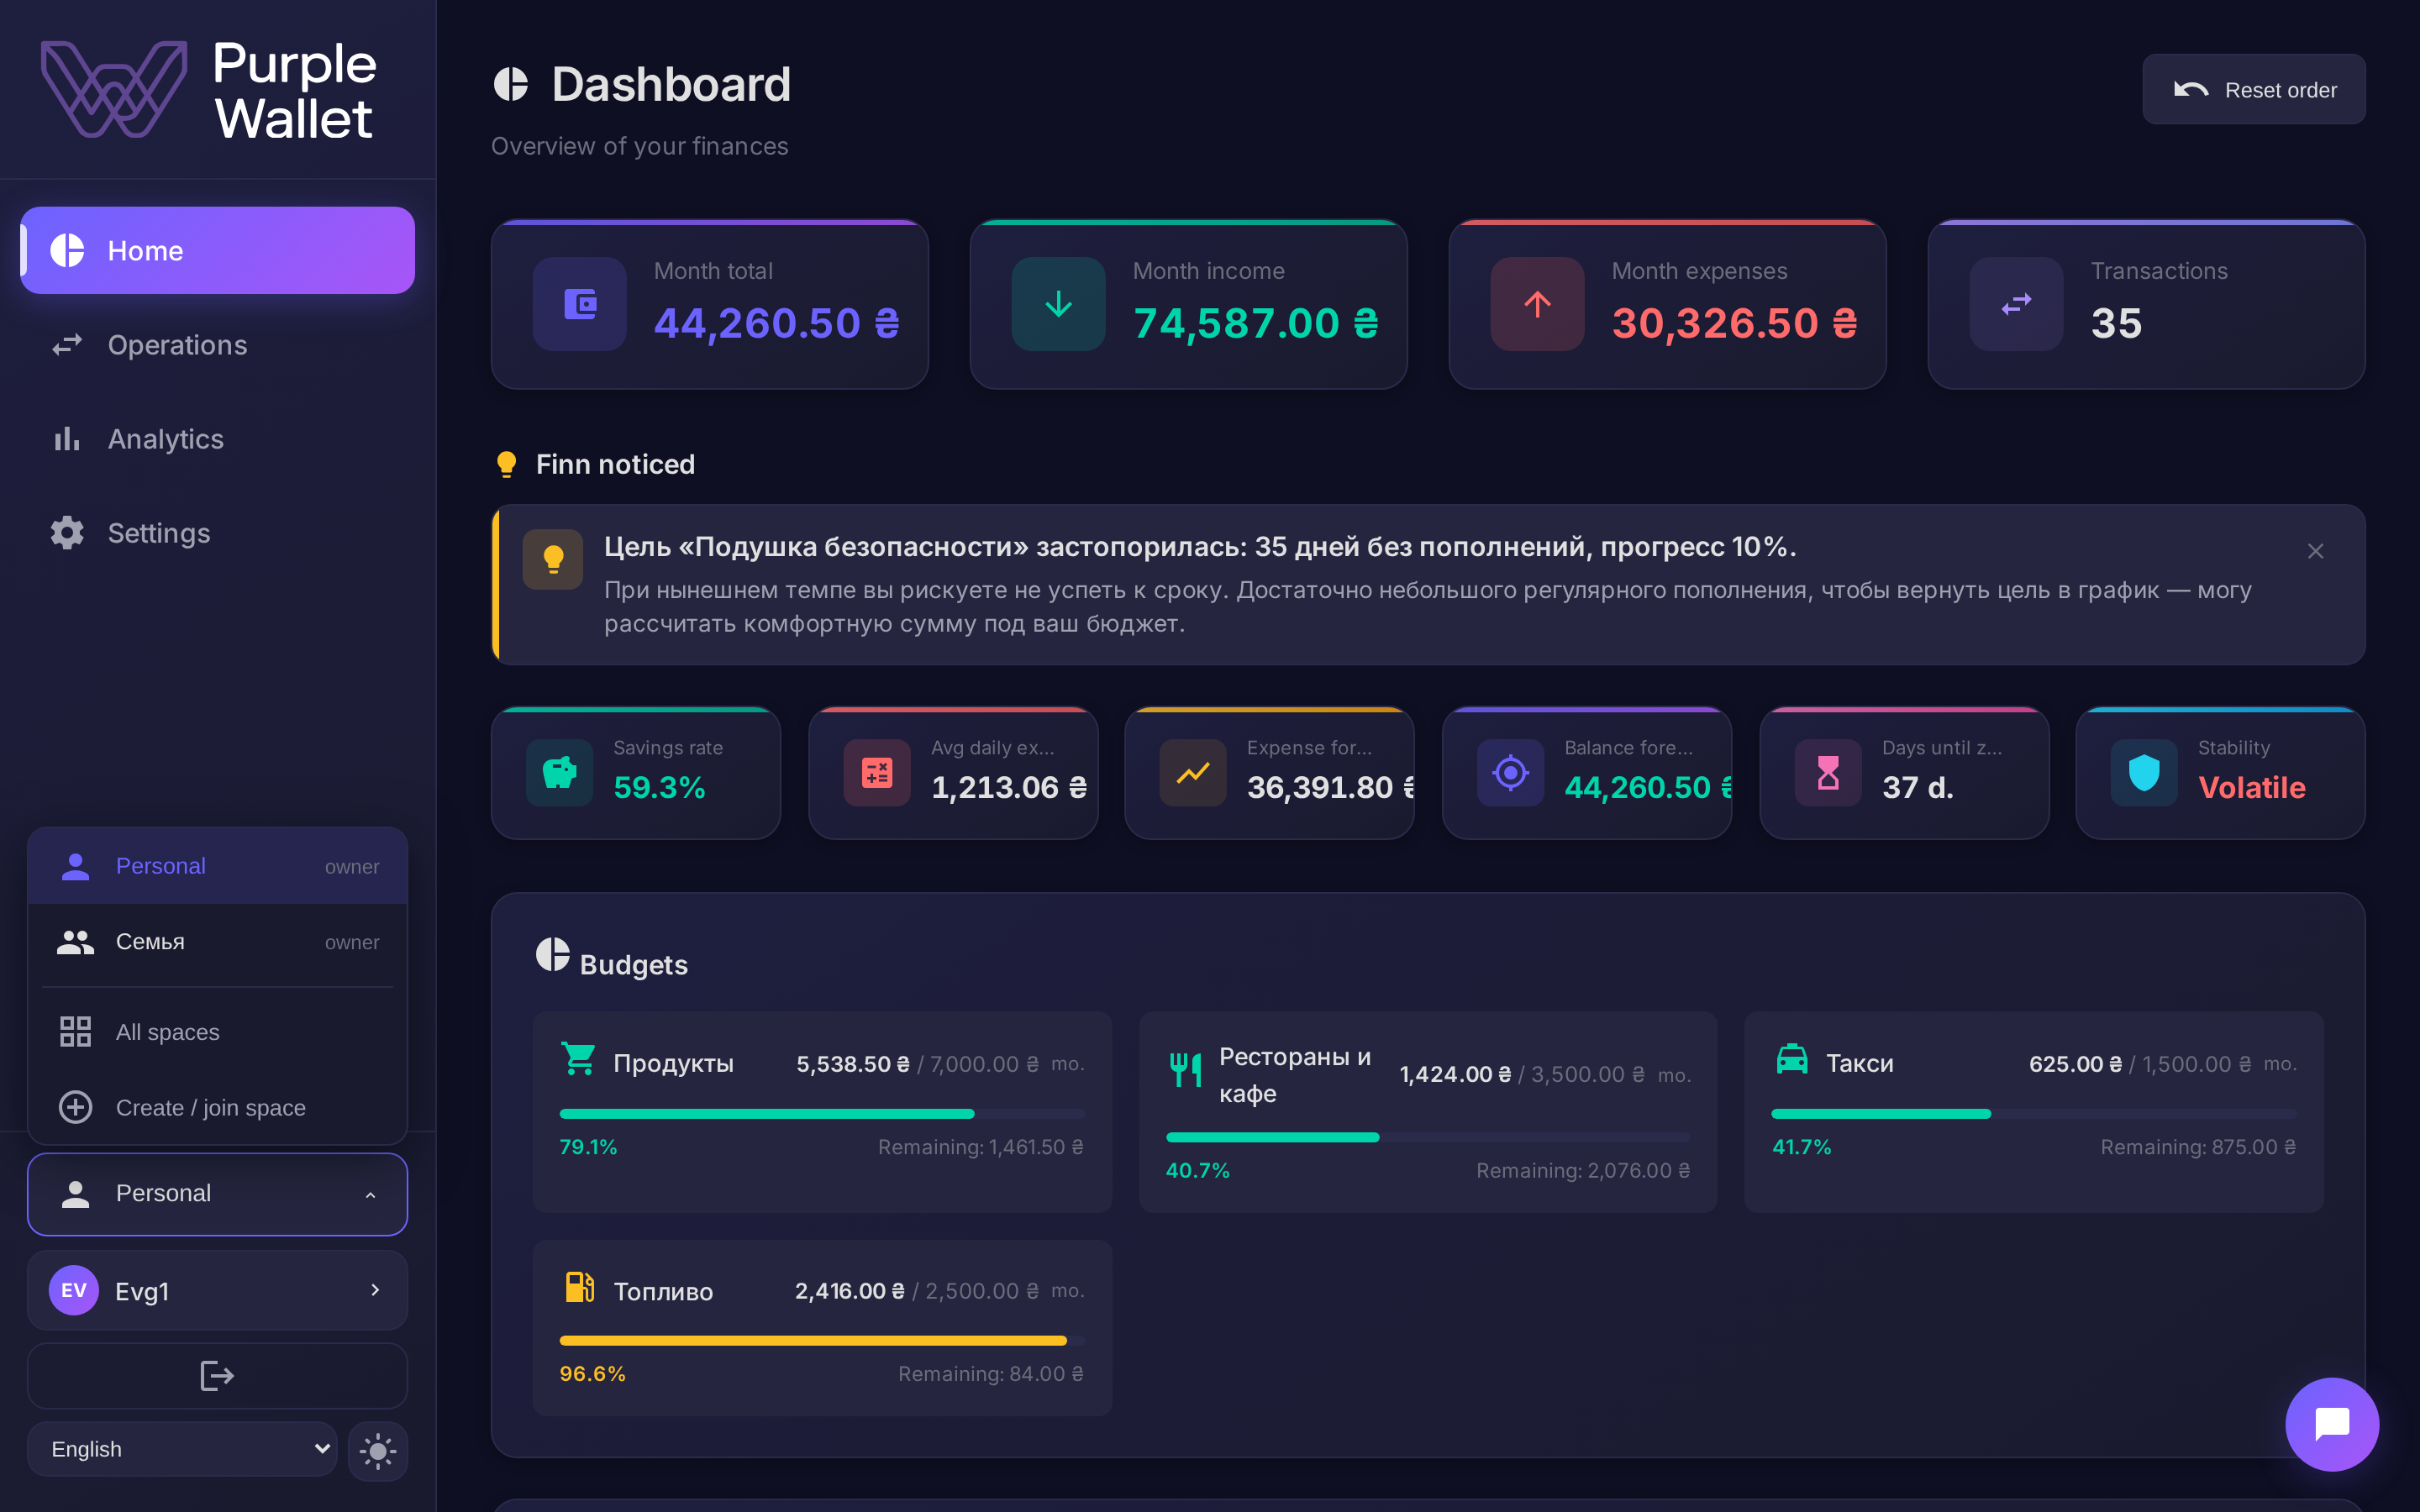This screenshot has width=2420, height=1512.
Task: Click the lightbulb icon next to Finn noticed
Action: (x=507, y=464)
